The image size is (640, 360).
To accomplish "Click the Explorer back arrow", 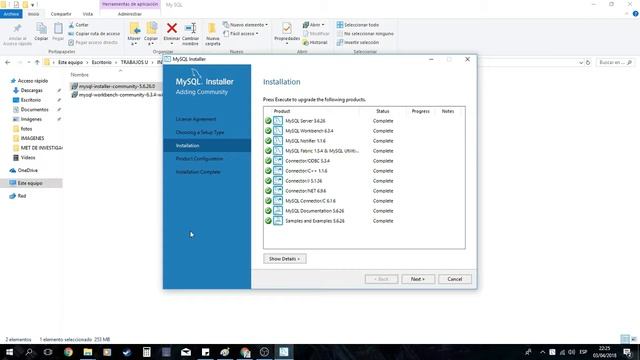I will (x=8, y=62).
